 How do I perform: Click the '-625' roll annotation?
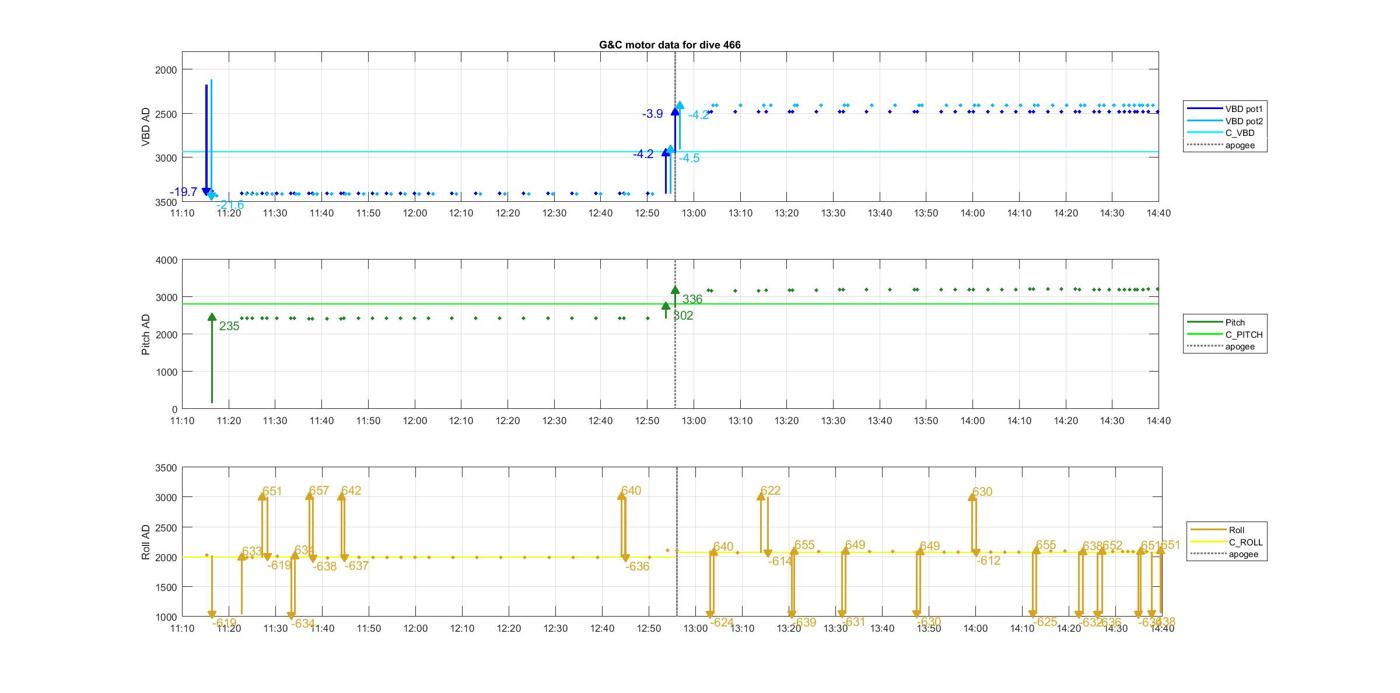pos(1045,622)
